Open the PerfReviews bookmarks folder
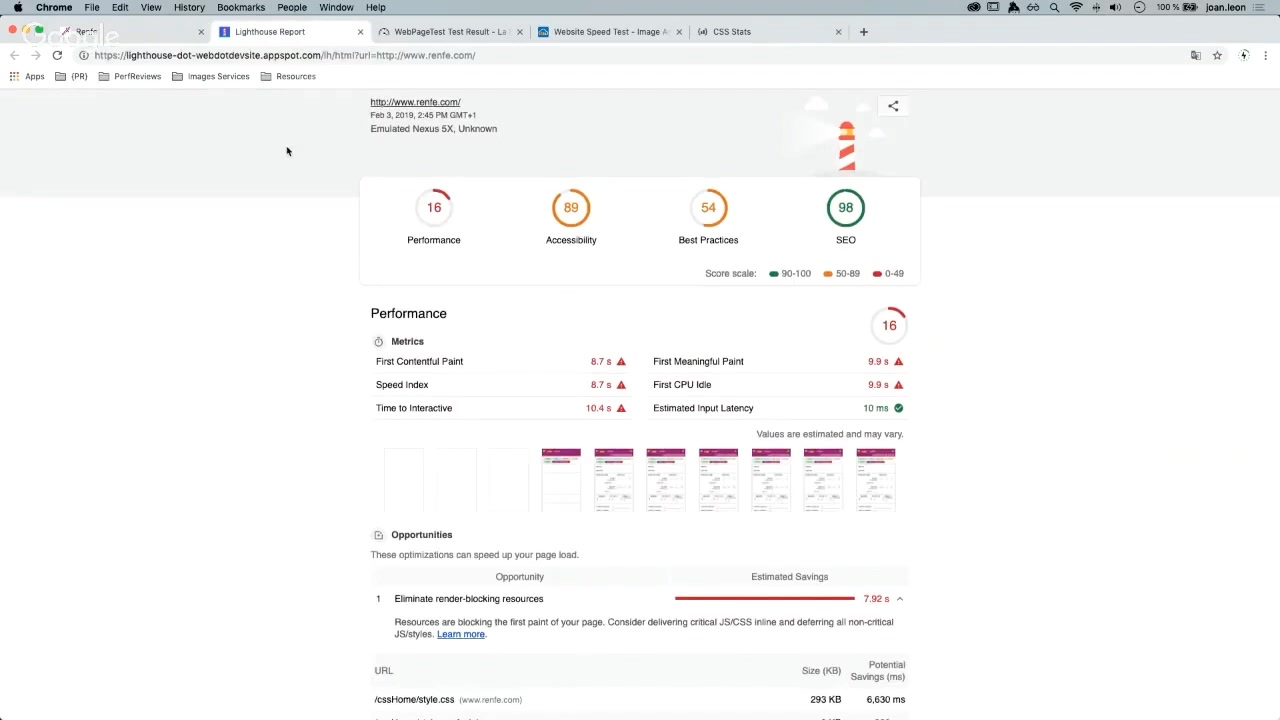1280x720 pixels. click(x=130, y=76)
